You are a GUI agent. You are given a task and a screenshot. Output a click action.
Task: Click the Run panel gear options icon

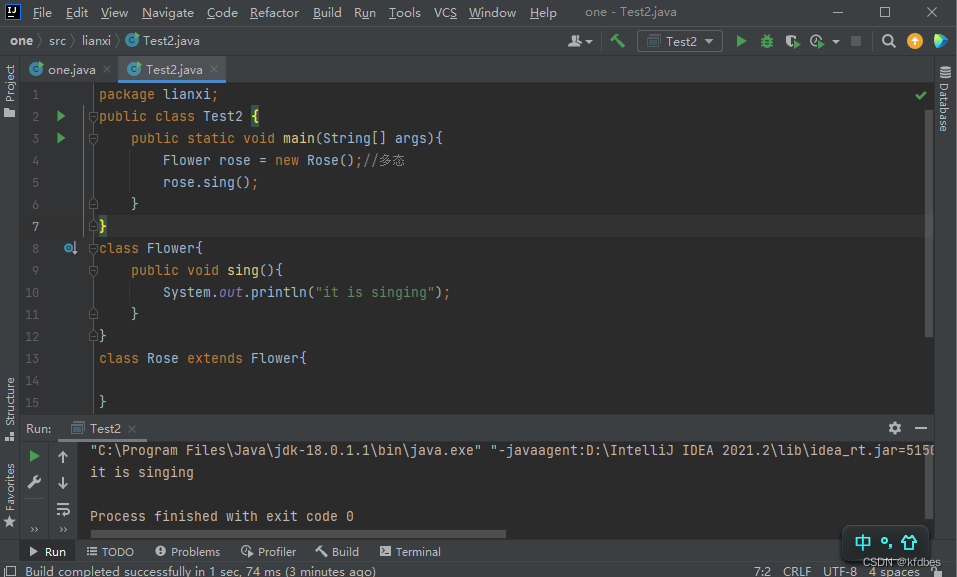pyautogui.click(x=895, y=428)
